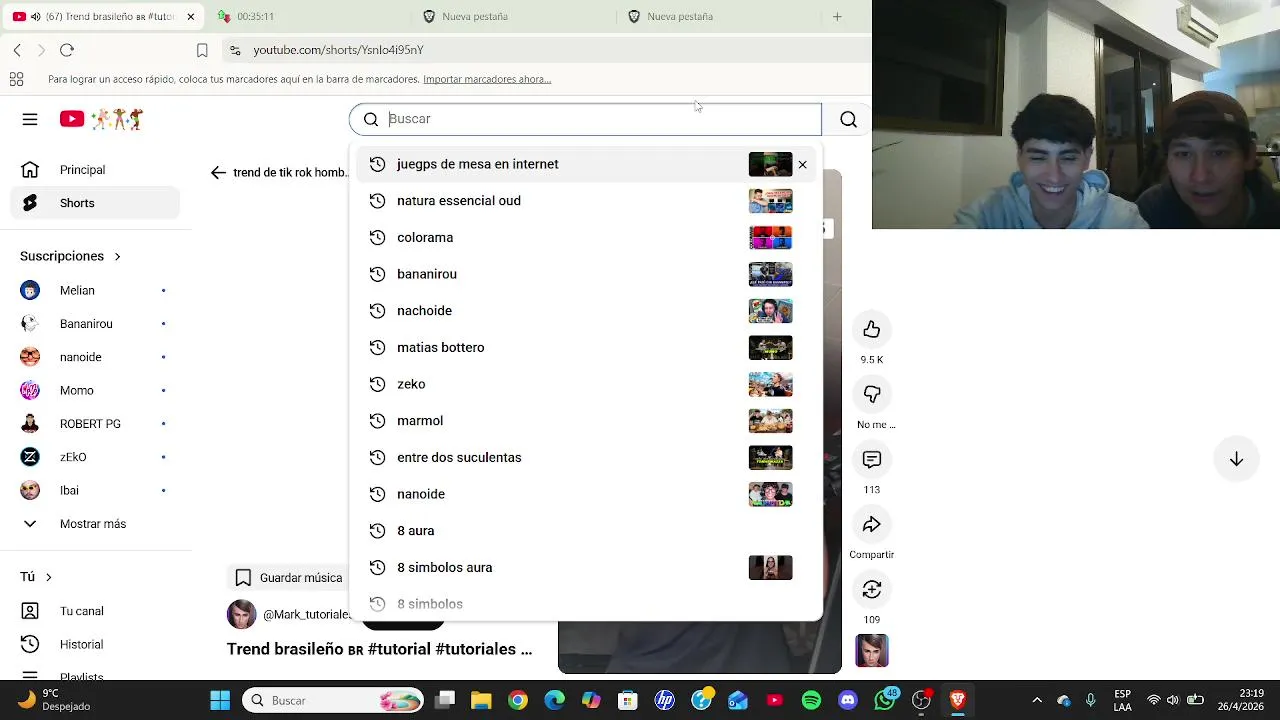Like the short with thumbs up

(x=872, y=330)
